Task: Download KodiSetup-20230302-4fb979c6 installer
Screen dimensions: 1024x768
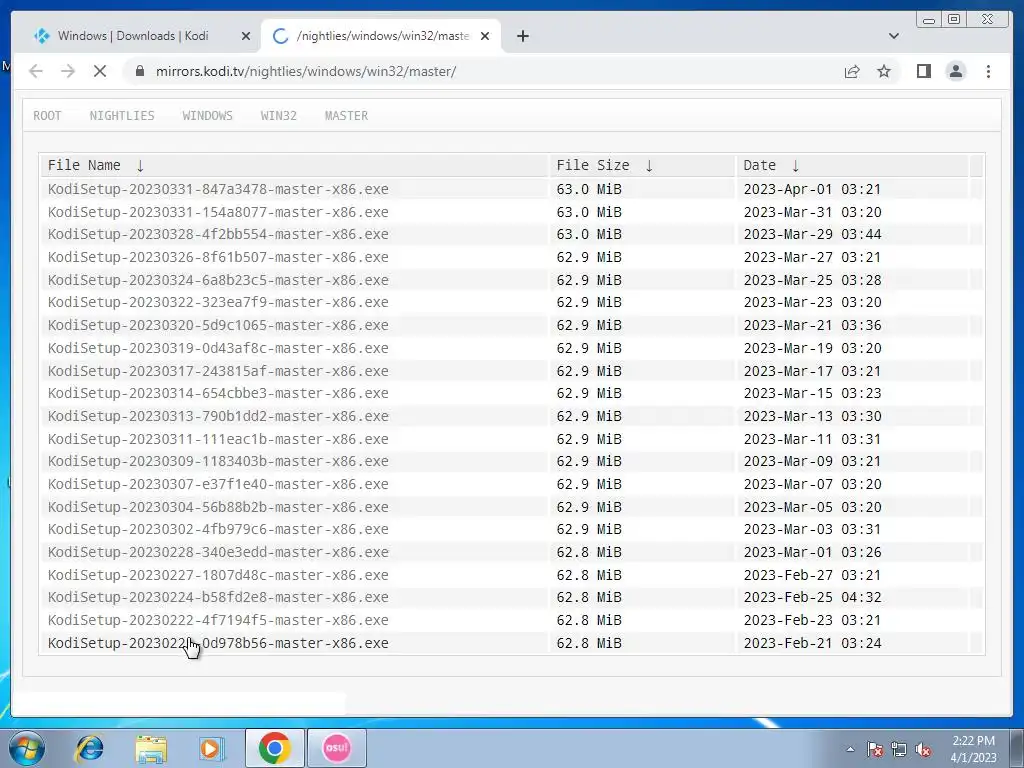Action: coord(218,529)
